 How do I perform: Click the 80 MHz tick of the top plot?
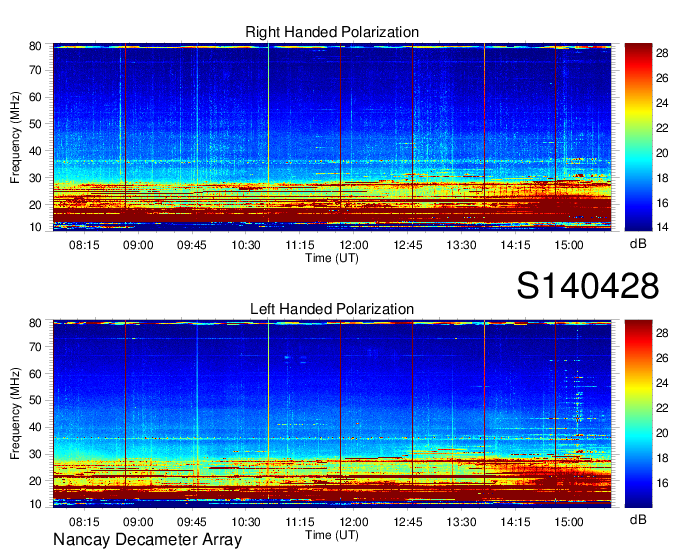(35, 46)
